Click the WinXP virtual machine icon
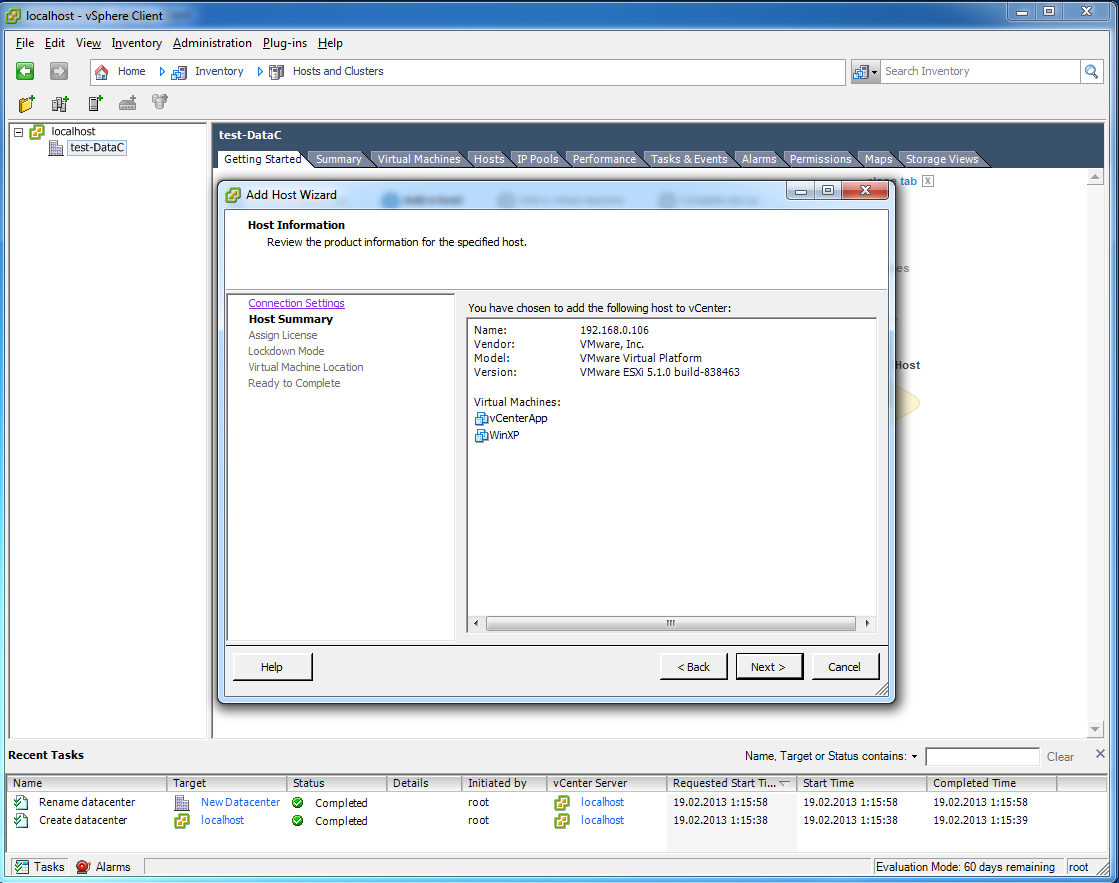Image resolution: width=1119 pixels, height=883 pixels. click(481, 435)
